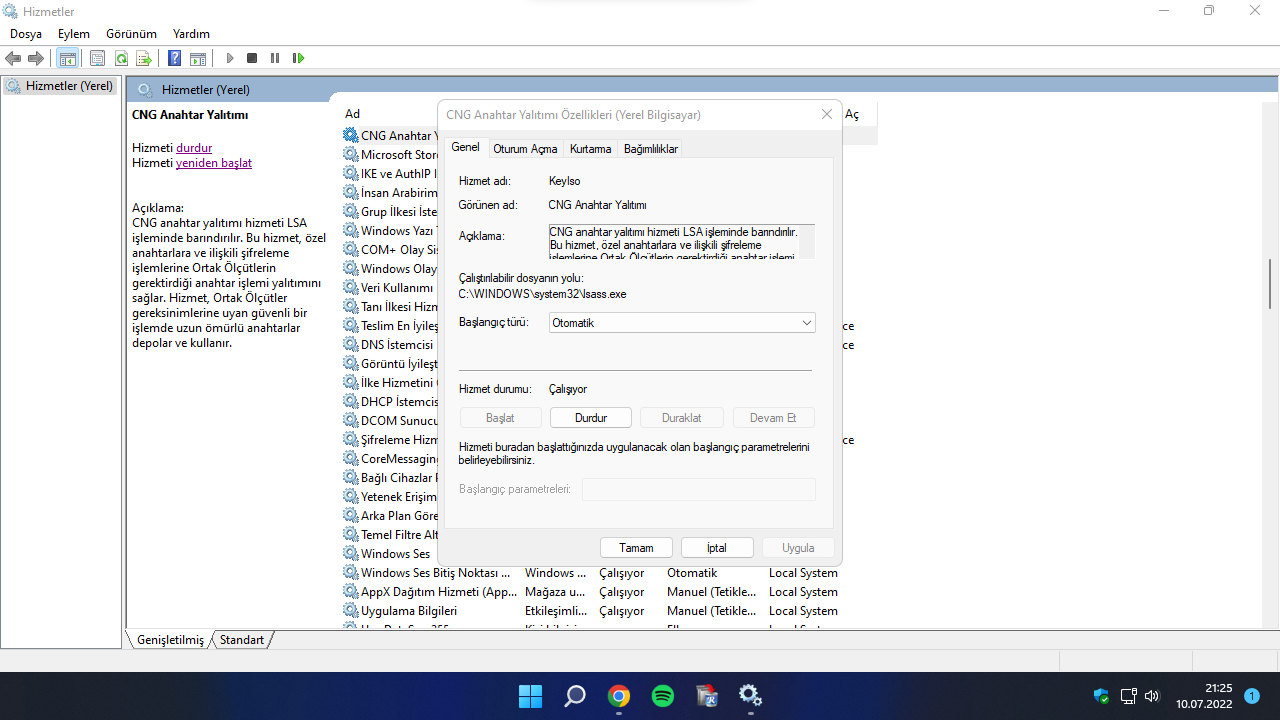Open Help with the blue question mark icon
1280x720 pixels.
pos(175,58)
